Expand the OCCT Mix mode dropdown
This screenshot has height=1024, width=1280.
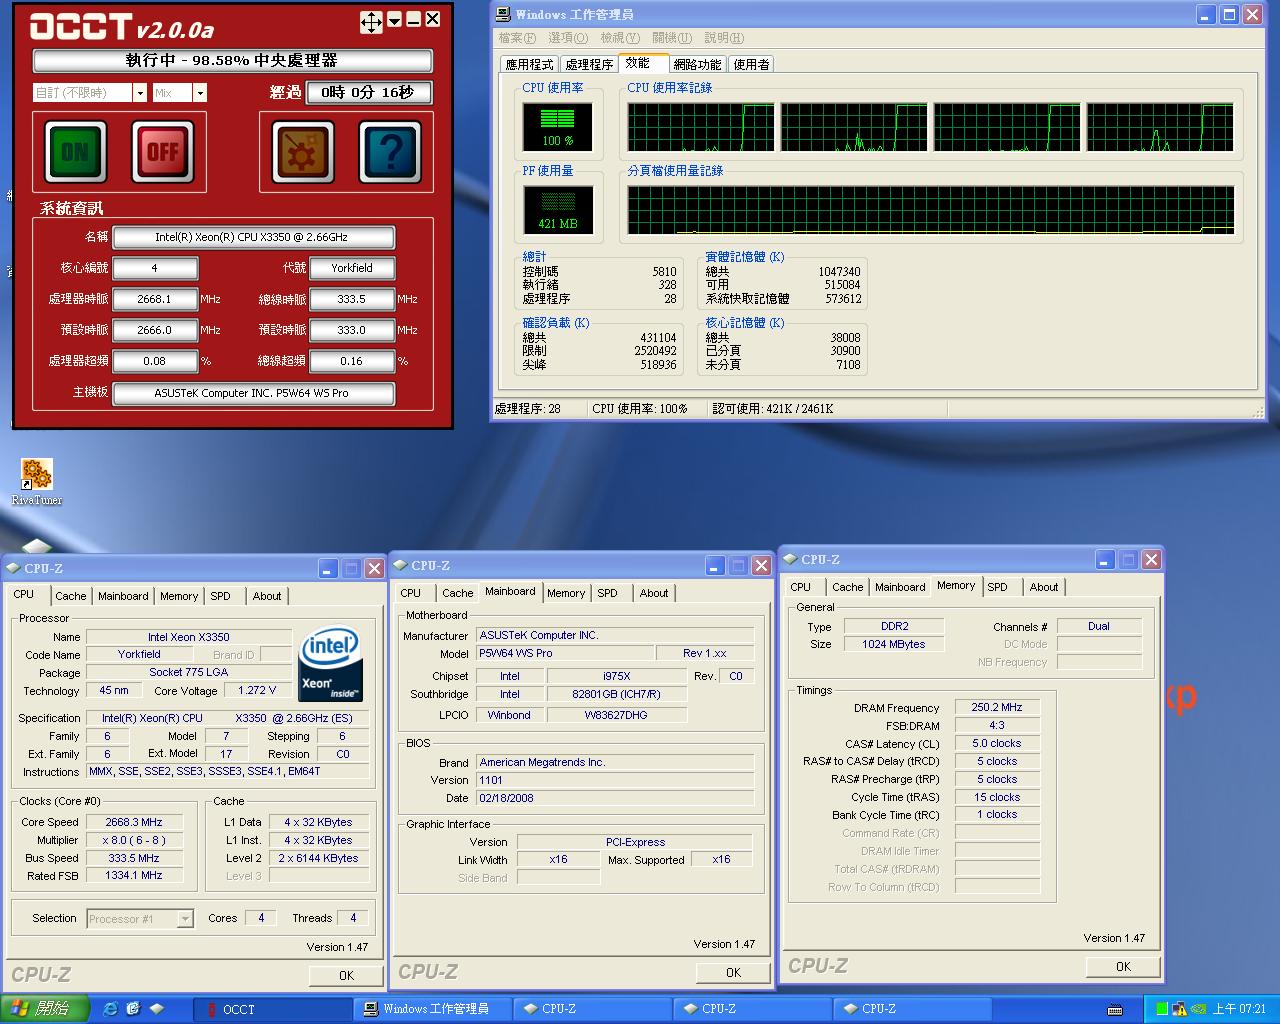point(200,93)
